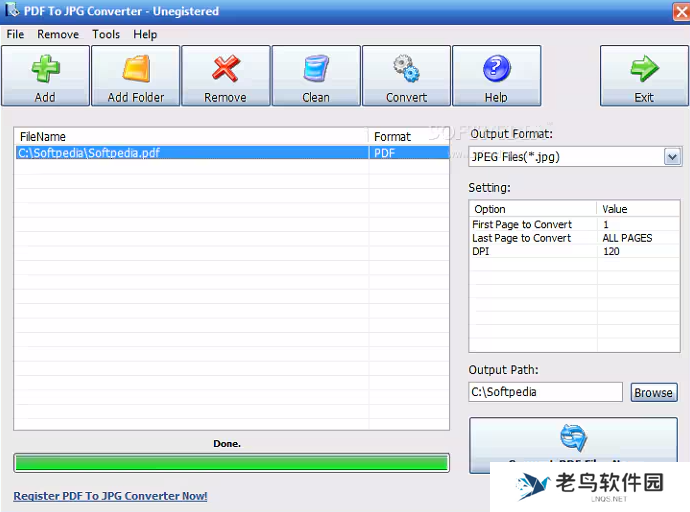Click the Convert gears icon
The width and height of the screenshot is (690, 512).
pyautogui.click(x=406, y=70)
